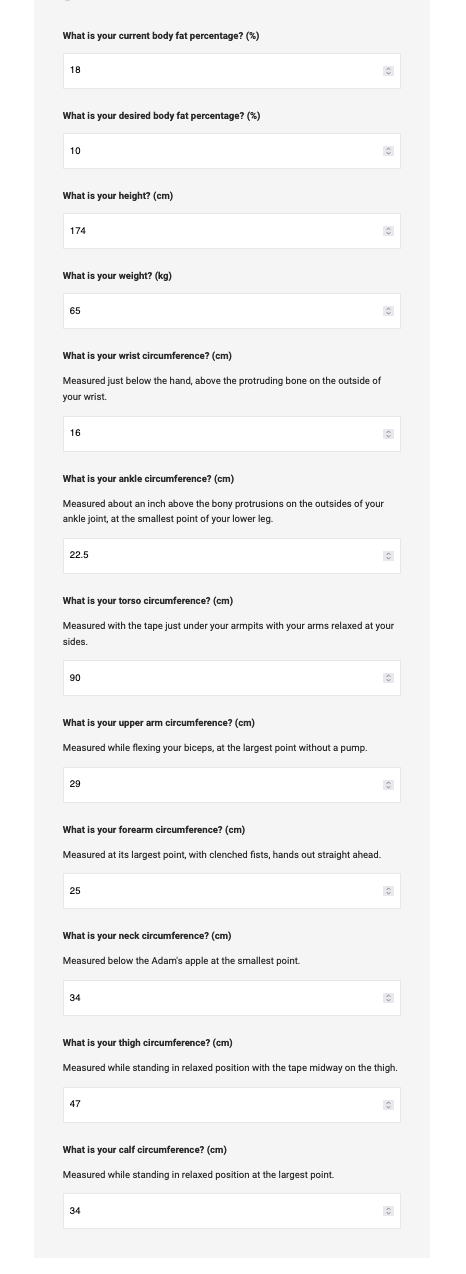Viewport: 466px width, 1274px height.
Task: Click the current body fat percentage field
Action: point(231,71)
